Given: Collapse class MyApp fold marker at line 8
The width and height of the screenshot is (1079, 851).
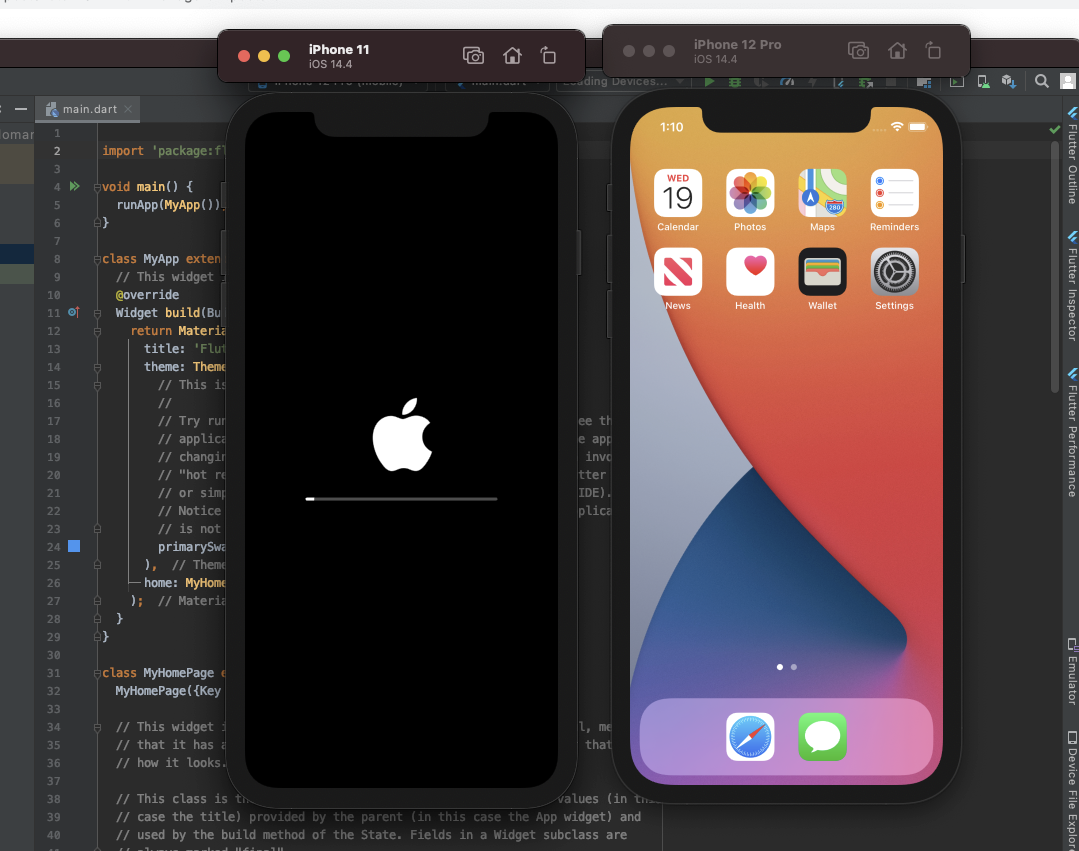Looking at the screenshot, I should pyautogui.click(x=97, y=259).
